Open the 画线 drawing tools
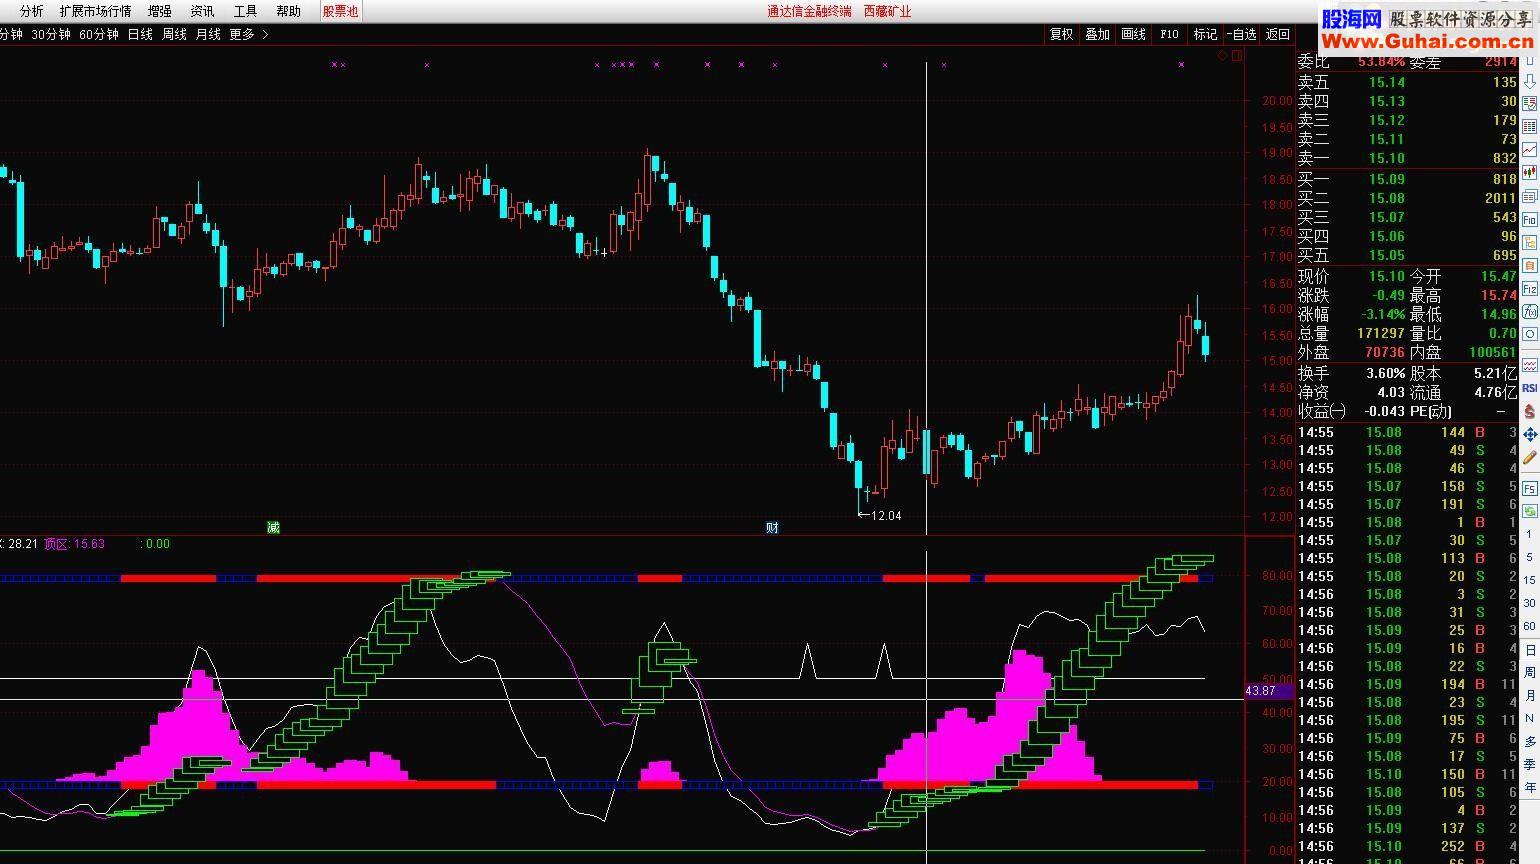The width and height of the screenshot is (1540, 864). (x=1133, y=34)
